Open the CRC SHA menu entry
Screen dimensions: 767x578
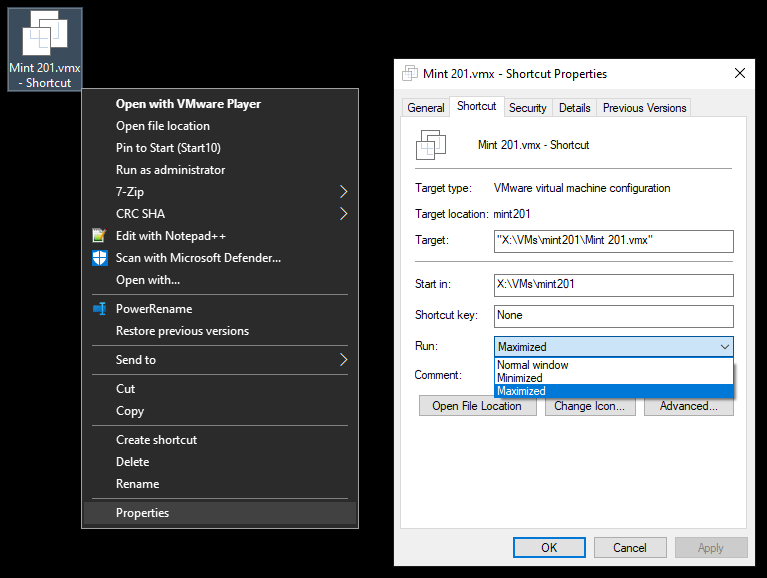click(x=220, y=214)
